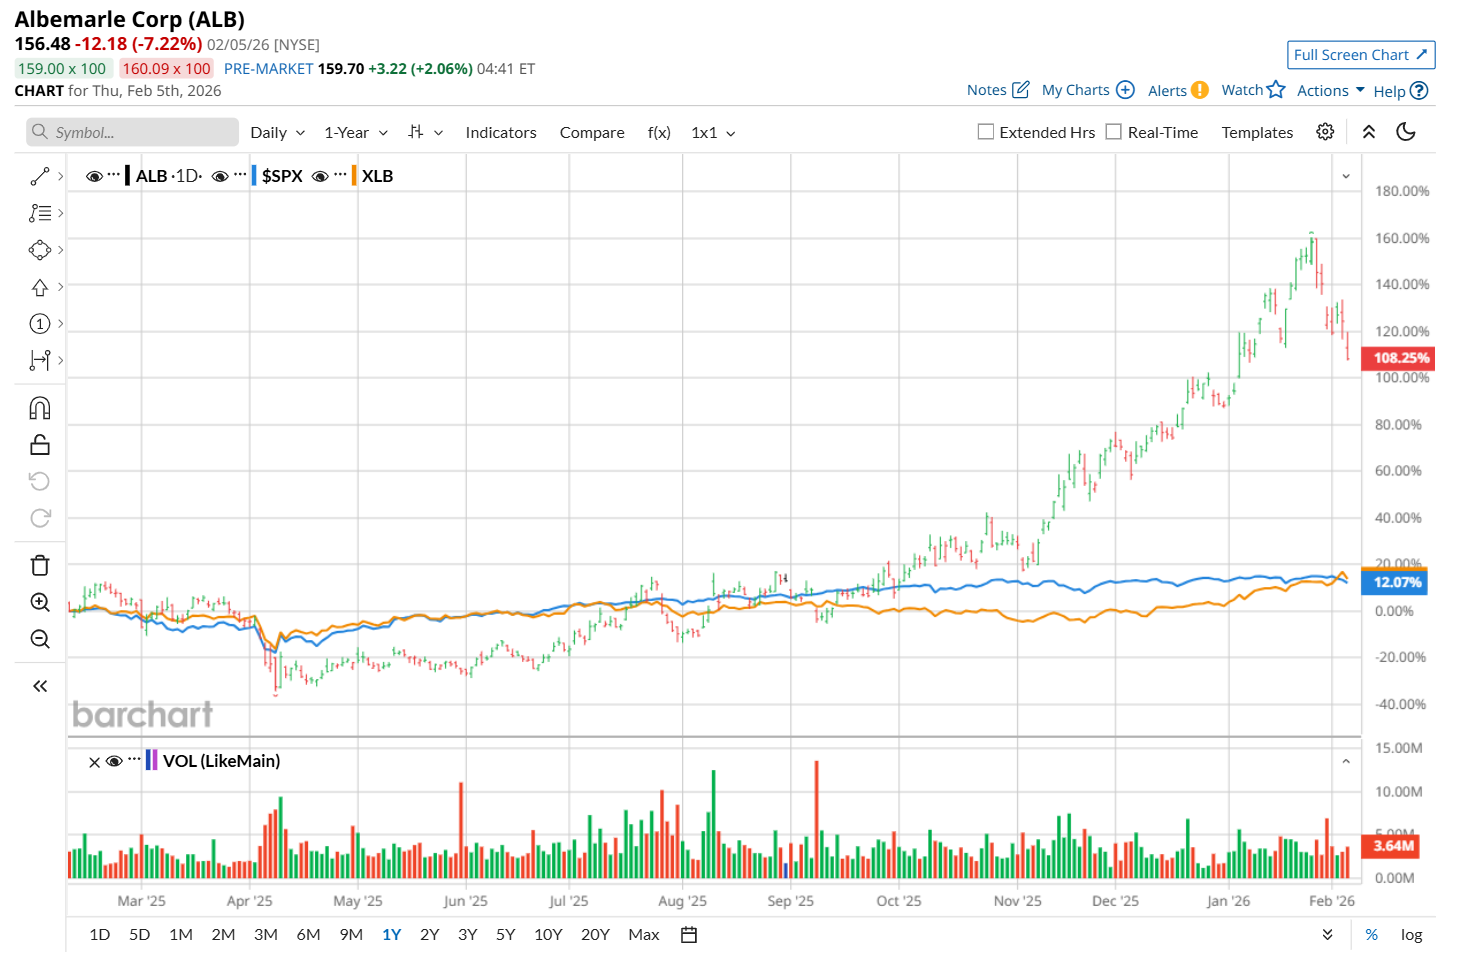Image resolution: width=1476 pixels, height=964 pixels.
Task: Pick the measurement range tool
Action: (40, 360)
